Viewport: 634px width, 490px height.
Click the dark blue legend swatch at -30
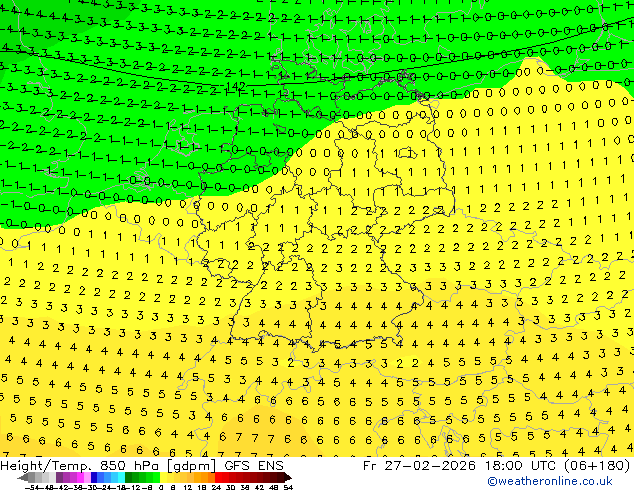[x=94, y=478]
